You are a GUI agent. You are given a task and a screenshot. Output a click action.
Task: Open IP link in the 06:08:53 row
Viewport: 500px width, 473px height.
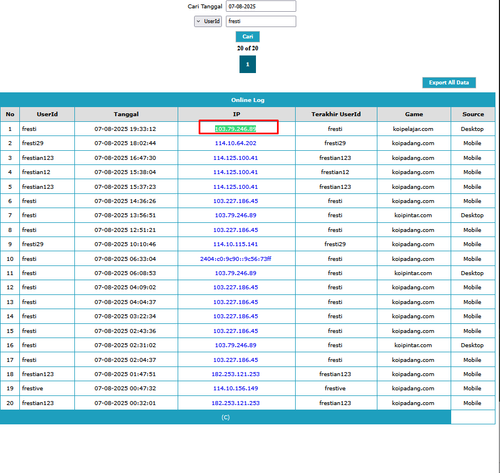click(x=236, y=273)
